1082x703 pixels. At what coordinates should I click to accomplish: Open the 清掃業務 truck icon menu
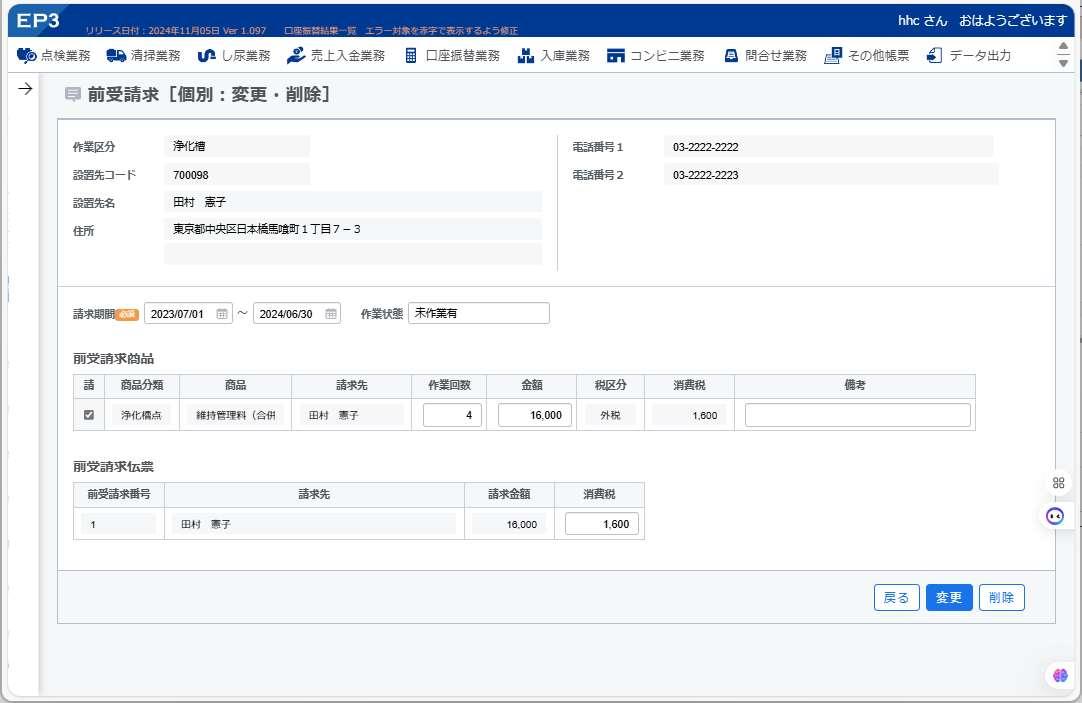pyautogui.click(x=116, y=55)
